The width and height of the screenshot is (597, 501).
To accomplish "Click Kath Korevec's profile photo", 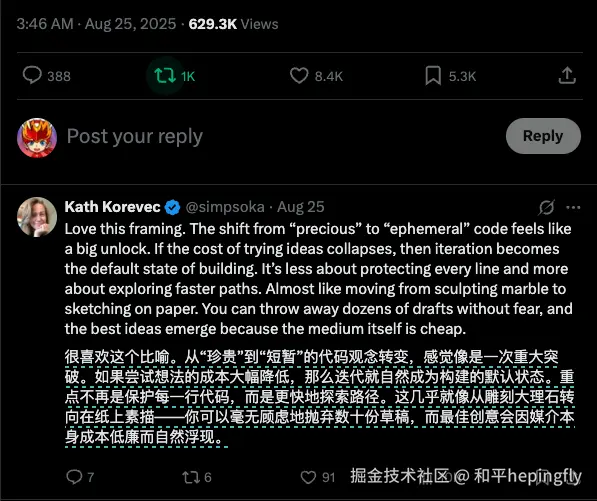I will point(37,217).
